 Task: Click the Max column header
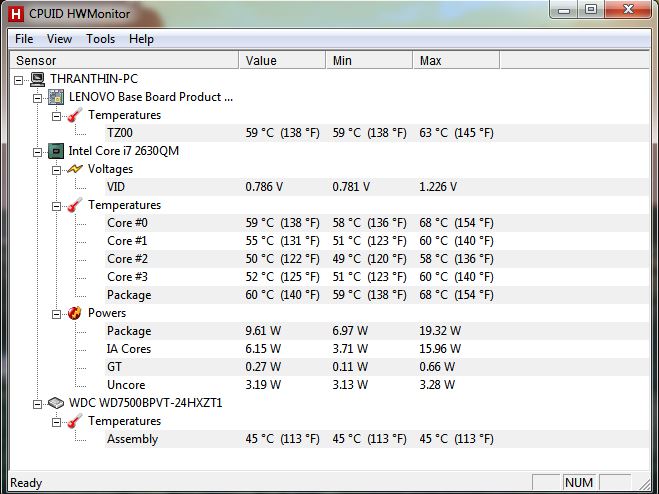(456, 61)
